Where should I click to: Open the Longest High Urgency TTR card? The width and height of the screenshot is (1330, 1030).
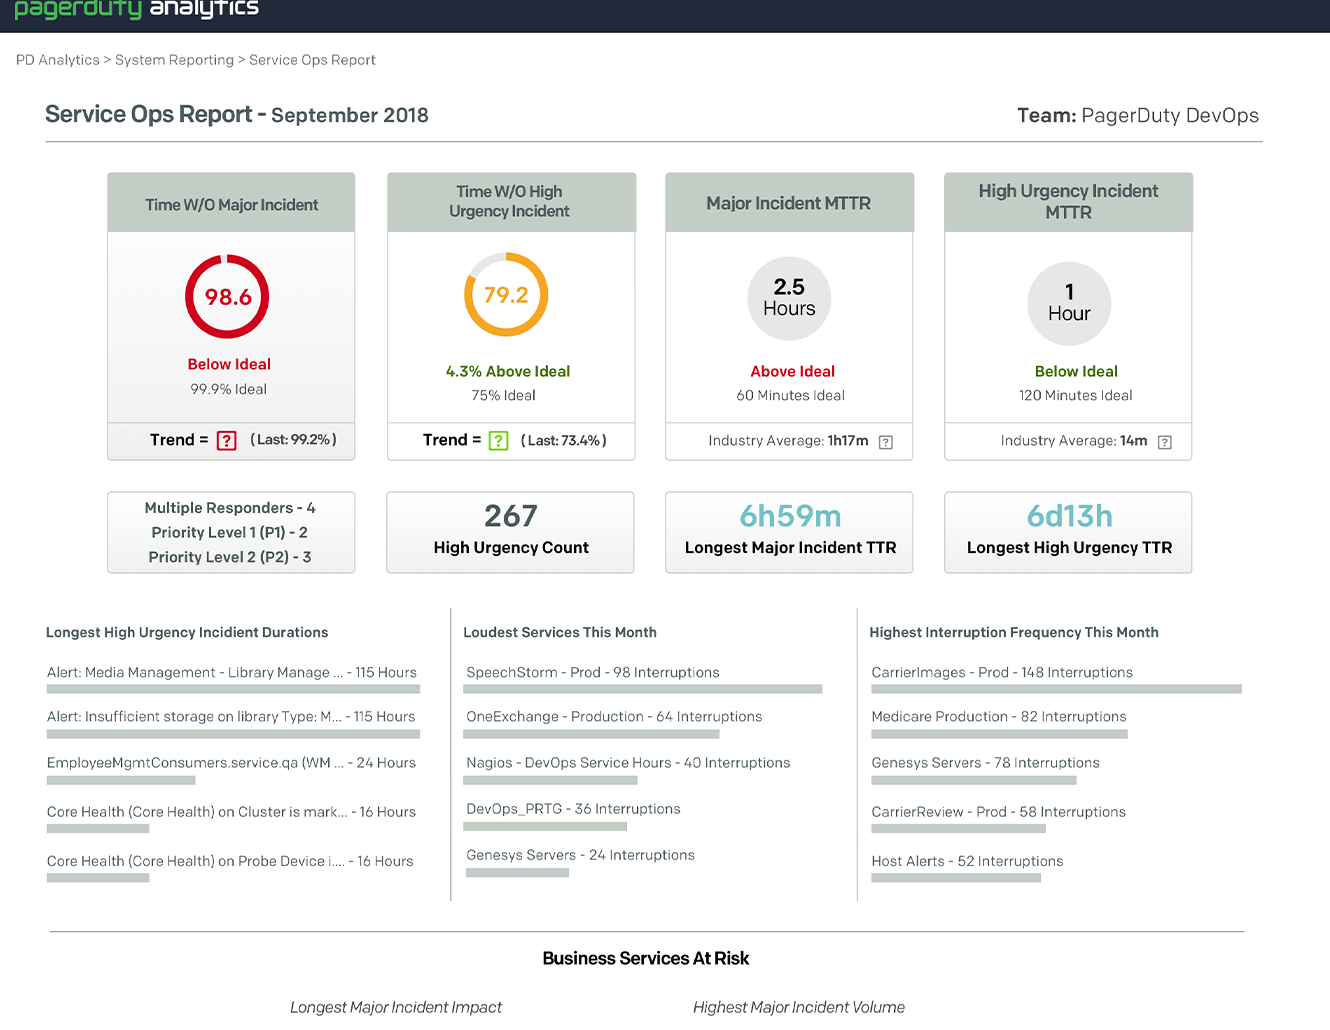(1068, 532)
